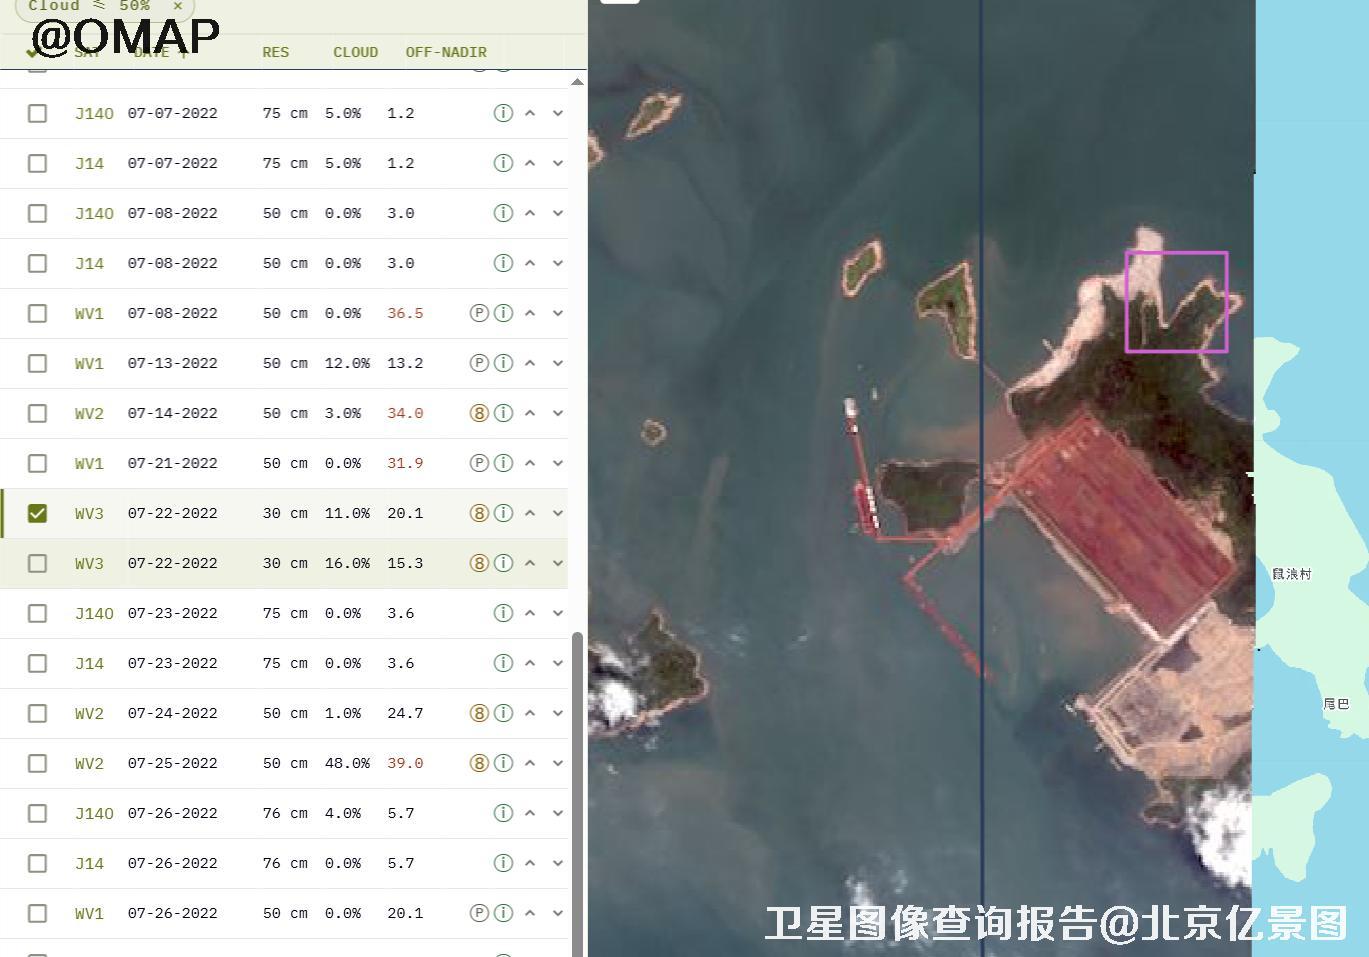
Task: Click the scrollbar up arrow of results list
Action: pos(577,82)
